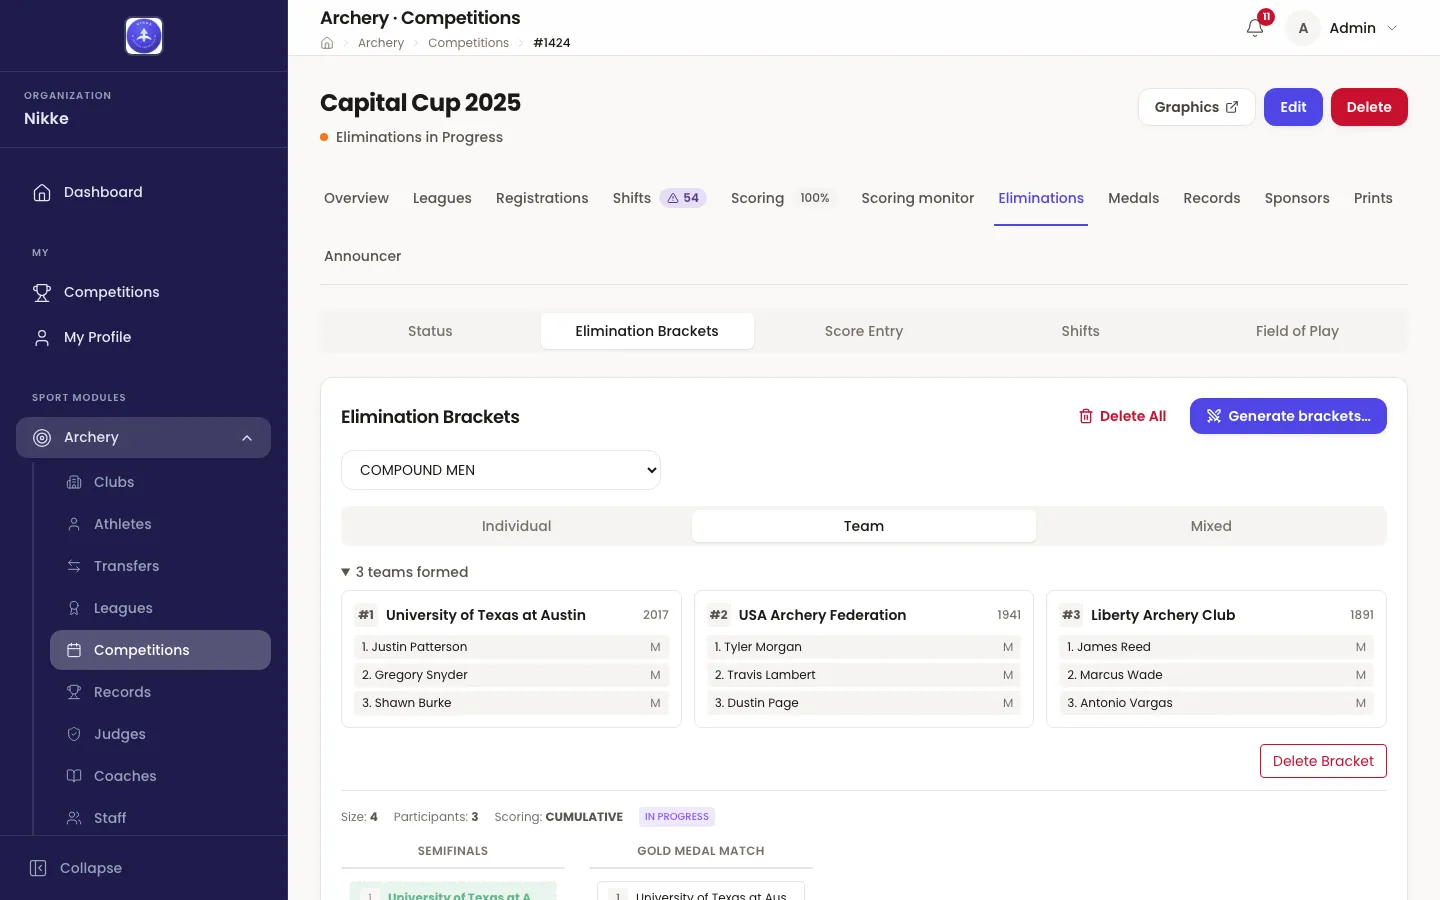Open the COMPOUND MEN category dropdown
Viewport: 1440px width, 900px height.
click(x=501, y=470)
